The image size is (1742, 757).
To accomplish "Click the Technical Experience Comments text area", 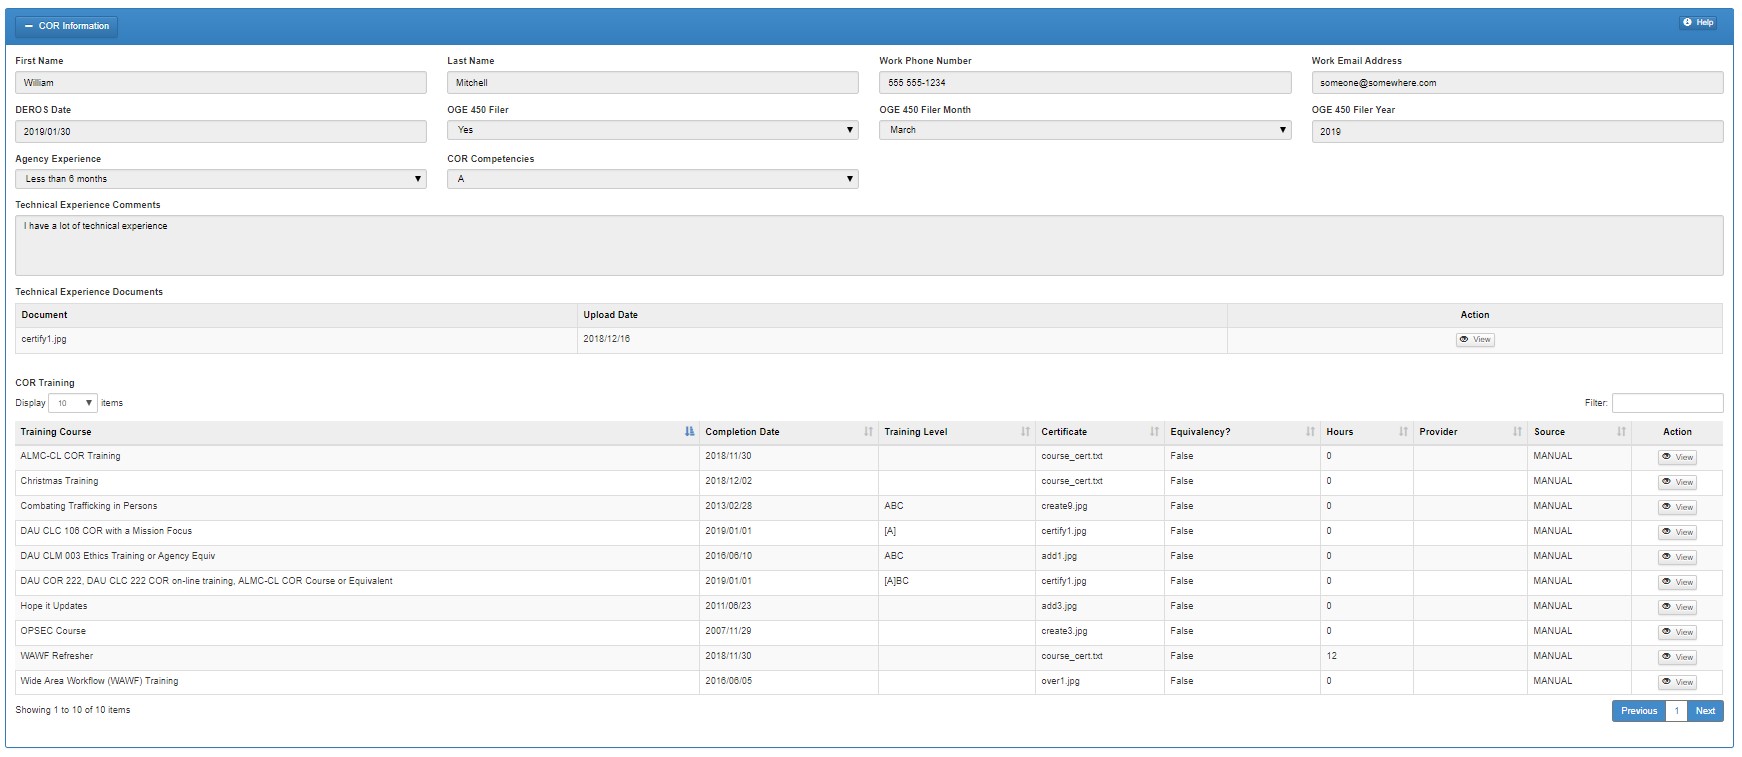I will [x=869, y=245].
